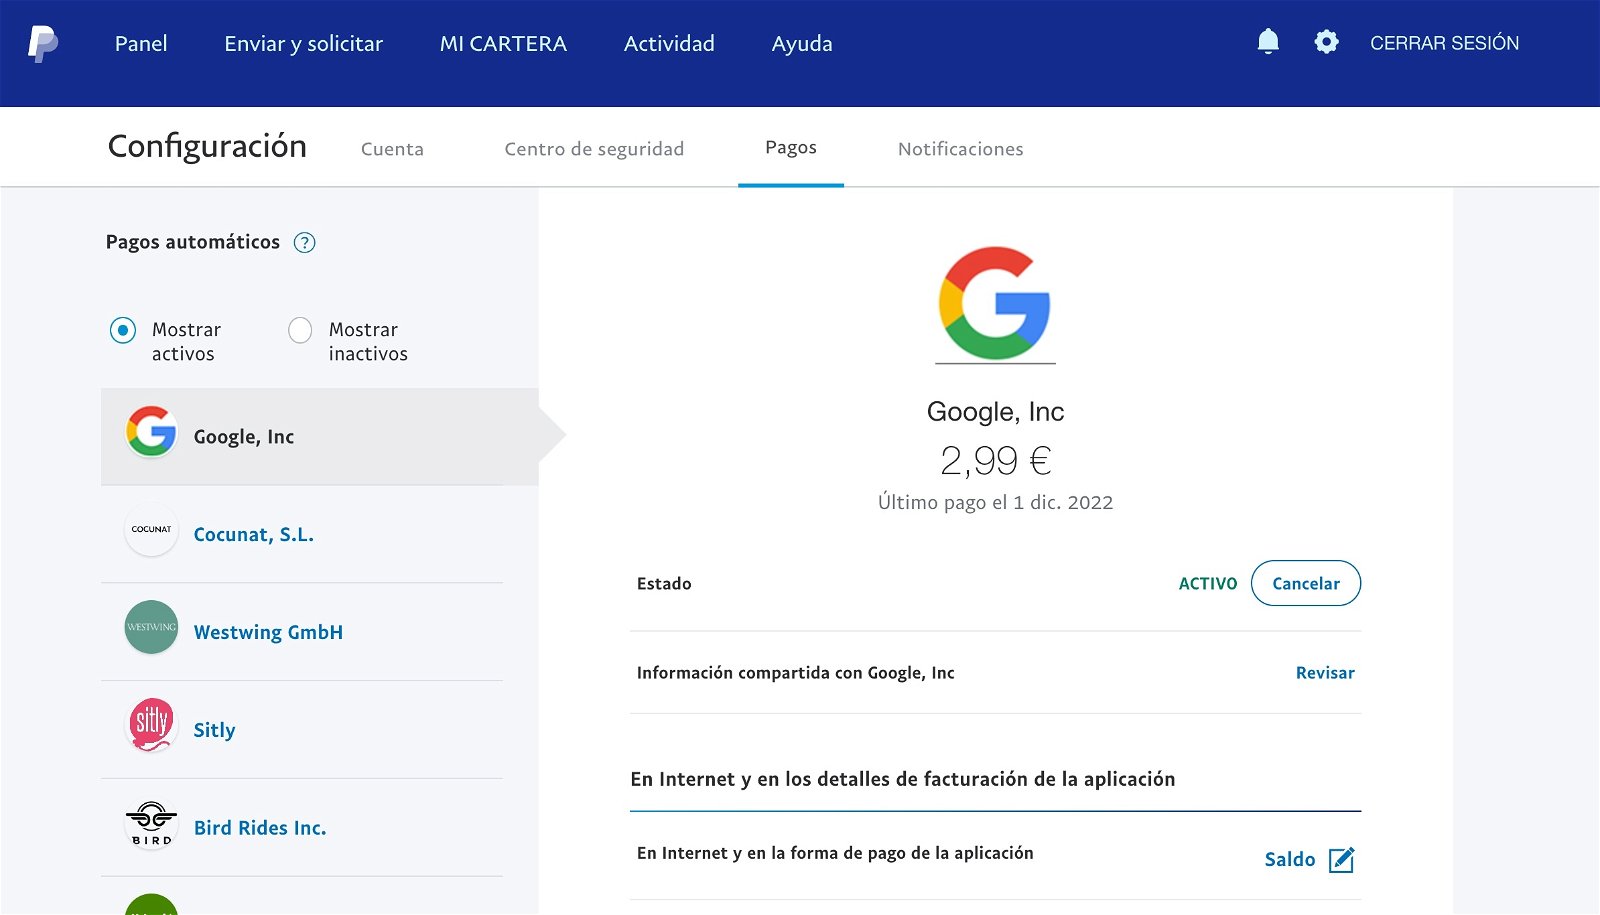Click the 'Último pago el 1 dic. 2022' text
The width and height of the screenshot is (1600, 915).
point(995,502)
